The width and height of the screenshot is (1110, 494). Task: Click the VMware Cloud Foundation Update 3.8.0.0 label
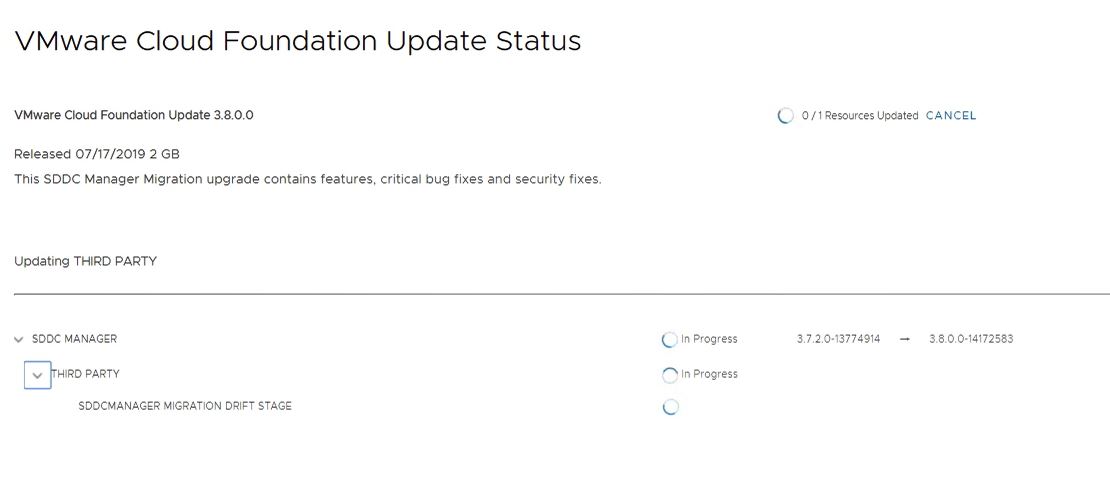pyautogui.click(x=134, y=115)
